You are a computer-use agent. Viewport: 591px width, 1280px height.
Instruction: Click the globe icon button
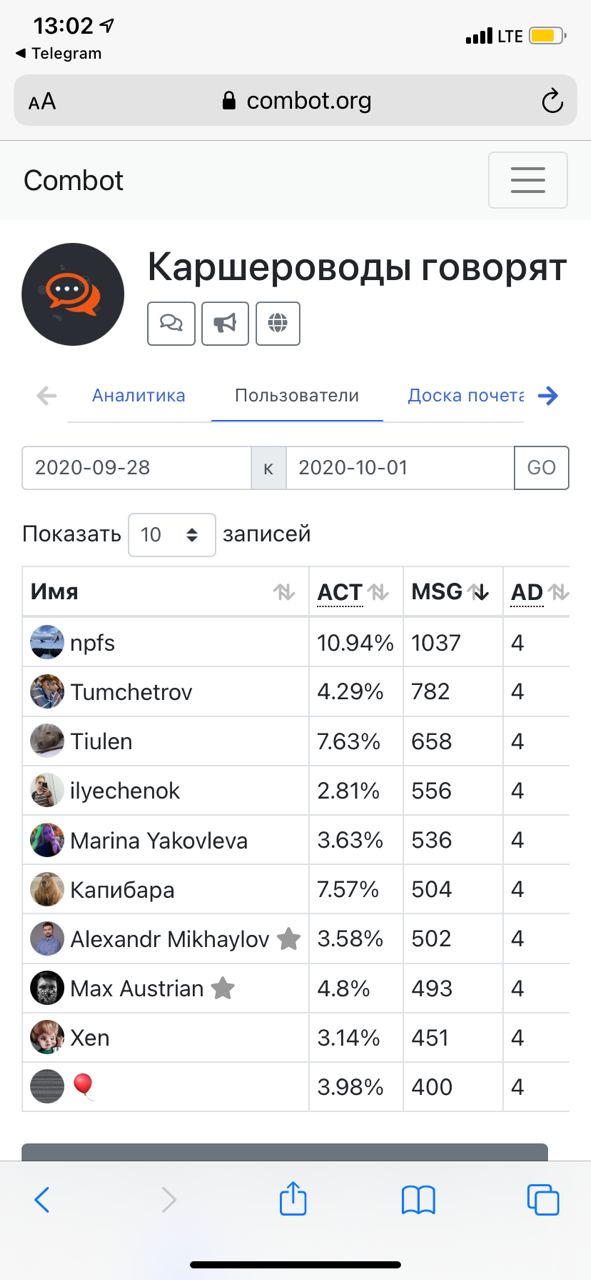[x=278, y=323]
